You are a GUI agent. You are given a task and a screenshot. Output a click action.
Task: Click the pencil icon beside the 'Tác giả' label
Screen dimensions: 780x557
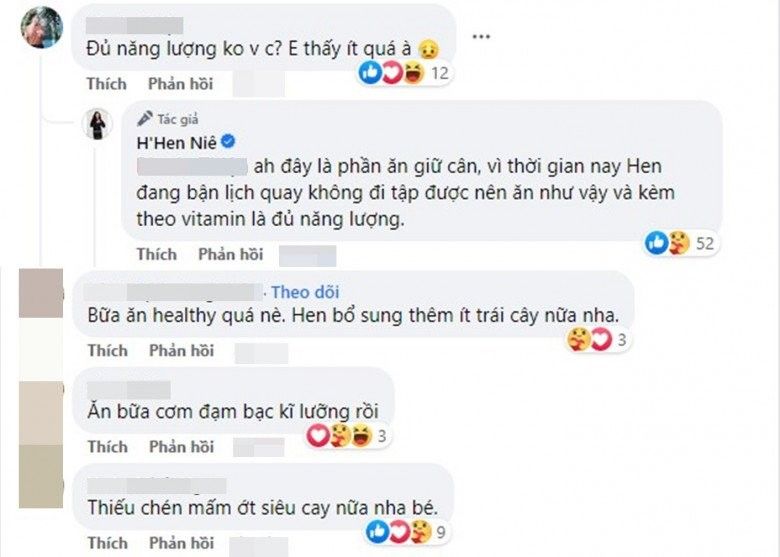(x=144, y=116)
